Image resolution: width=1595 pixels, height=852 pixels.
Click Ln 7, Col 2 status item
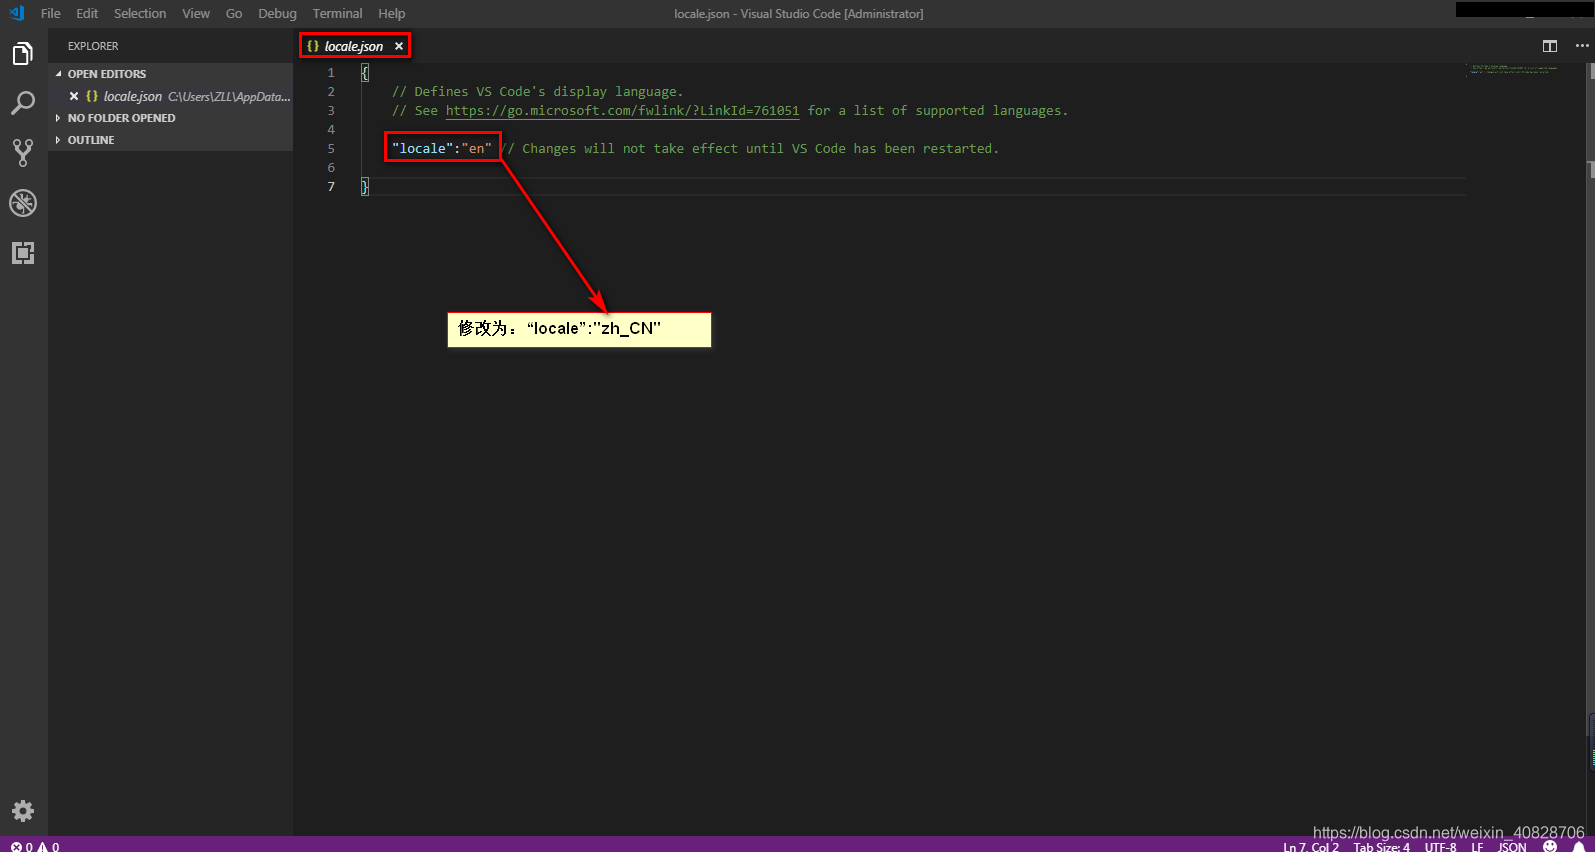pyautogui.click(x=1311, y=846)
